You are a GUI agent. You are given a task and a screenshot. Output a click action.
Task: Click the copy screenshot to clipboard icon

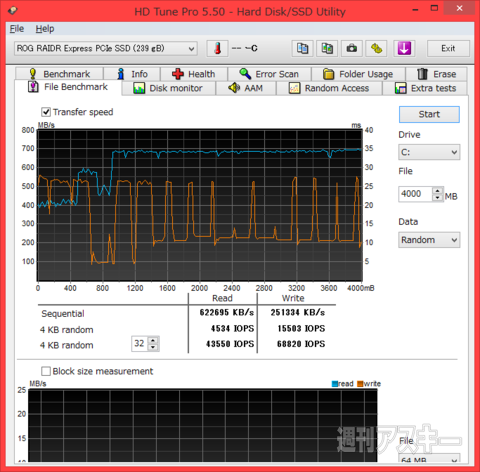(327, 49)
